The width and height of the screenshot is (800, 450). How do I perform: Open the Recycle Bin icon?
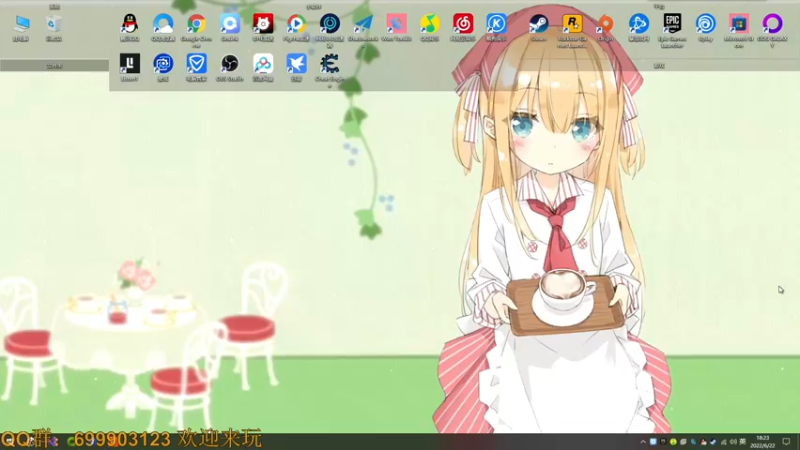(x=54, y=28)
